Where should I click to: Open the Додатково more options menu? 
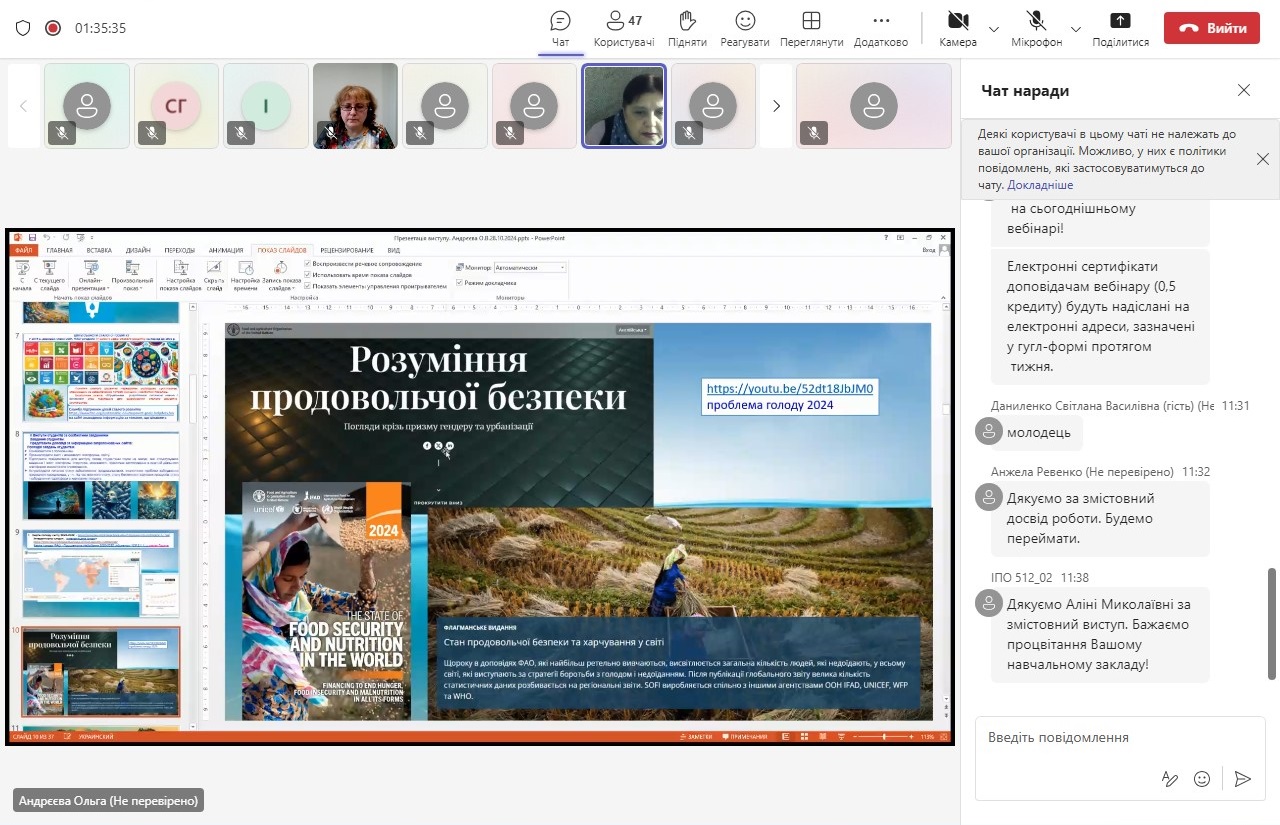[x=881, y=21]
